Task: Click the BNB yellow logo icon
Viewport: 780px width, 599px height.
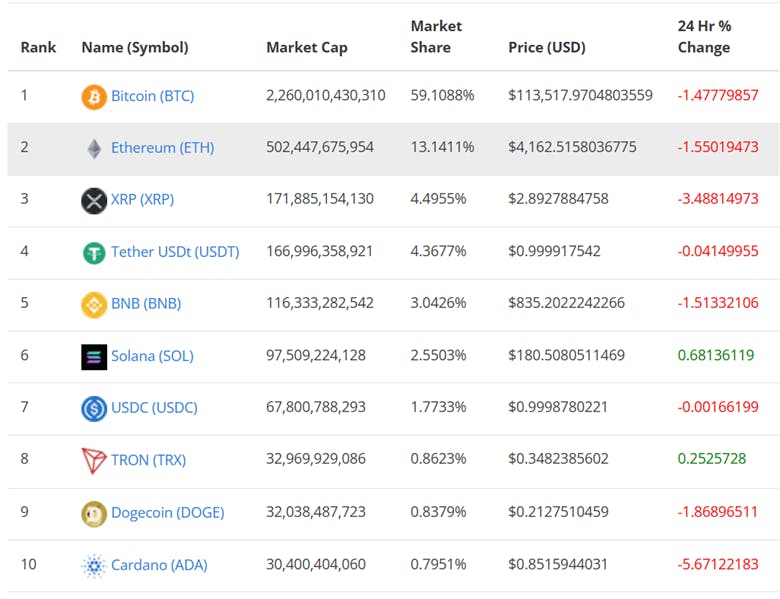Action: (x=94, y=304)
